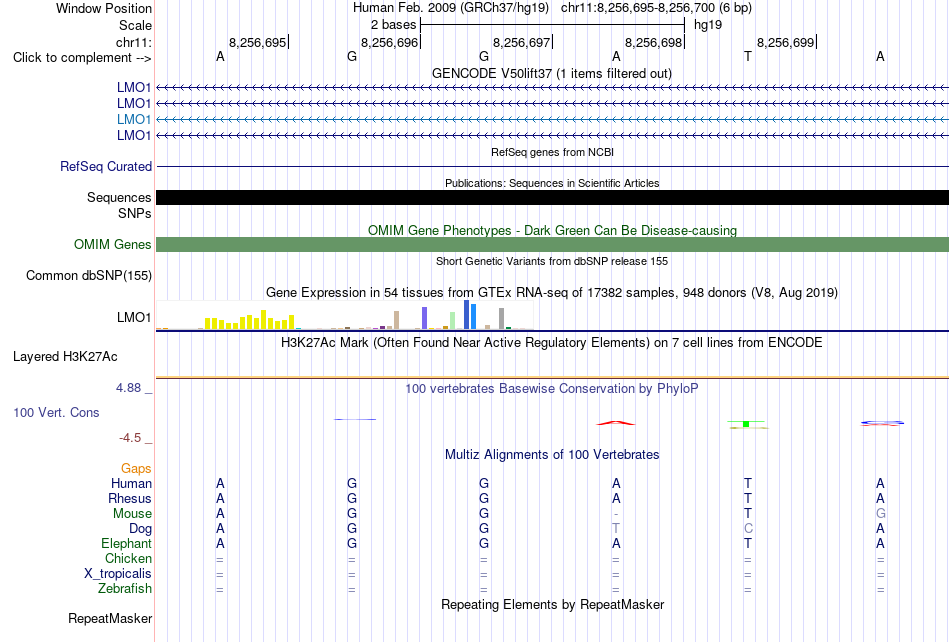The height and width of the screenshot is (642, 950).
Task: Click the Chicken species label
Action: point(128,558)
